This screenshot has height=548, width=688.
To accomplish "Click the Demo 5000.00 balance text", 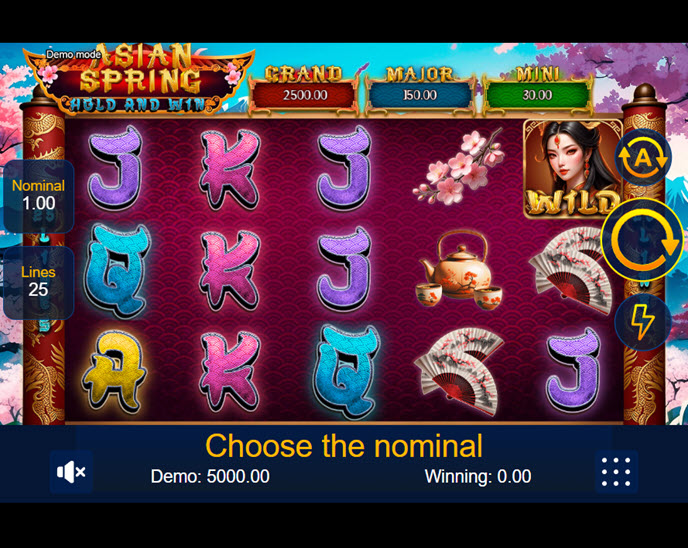I will point(210,476).
